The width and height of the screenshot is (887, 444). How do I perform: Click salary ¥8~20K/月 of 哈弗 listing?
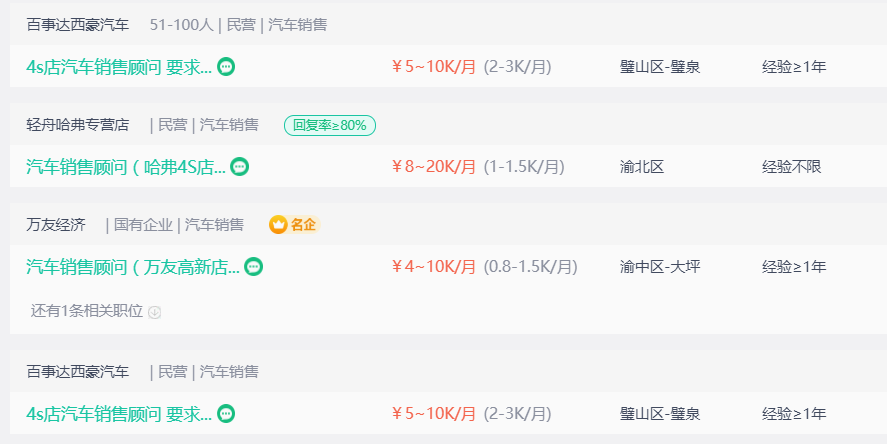pyautogui.click(x=434, y=167)
